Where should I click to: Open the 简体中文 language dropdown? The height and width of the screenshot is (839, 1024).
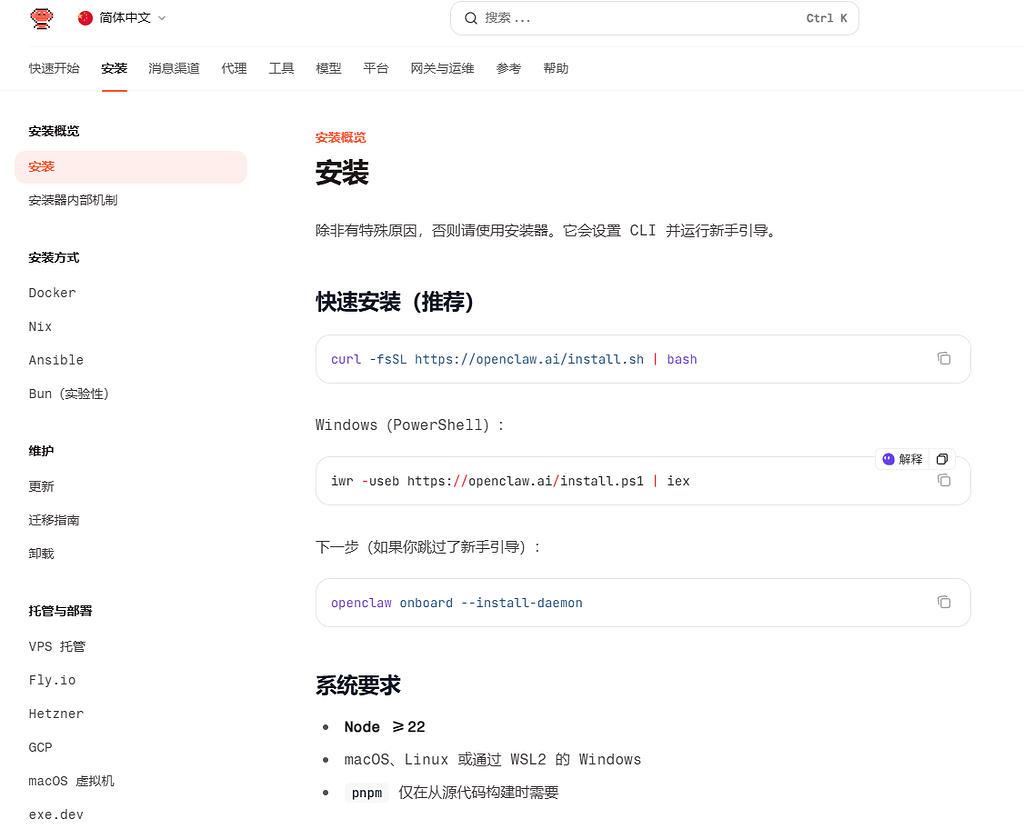coord(122,18)
